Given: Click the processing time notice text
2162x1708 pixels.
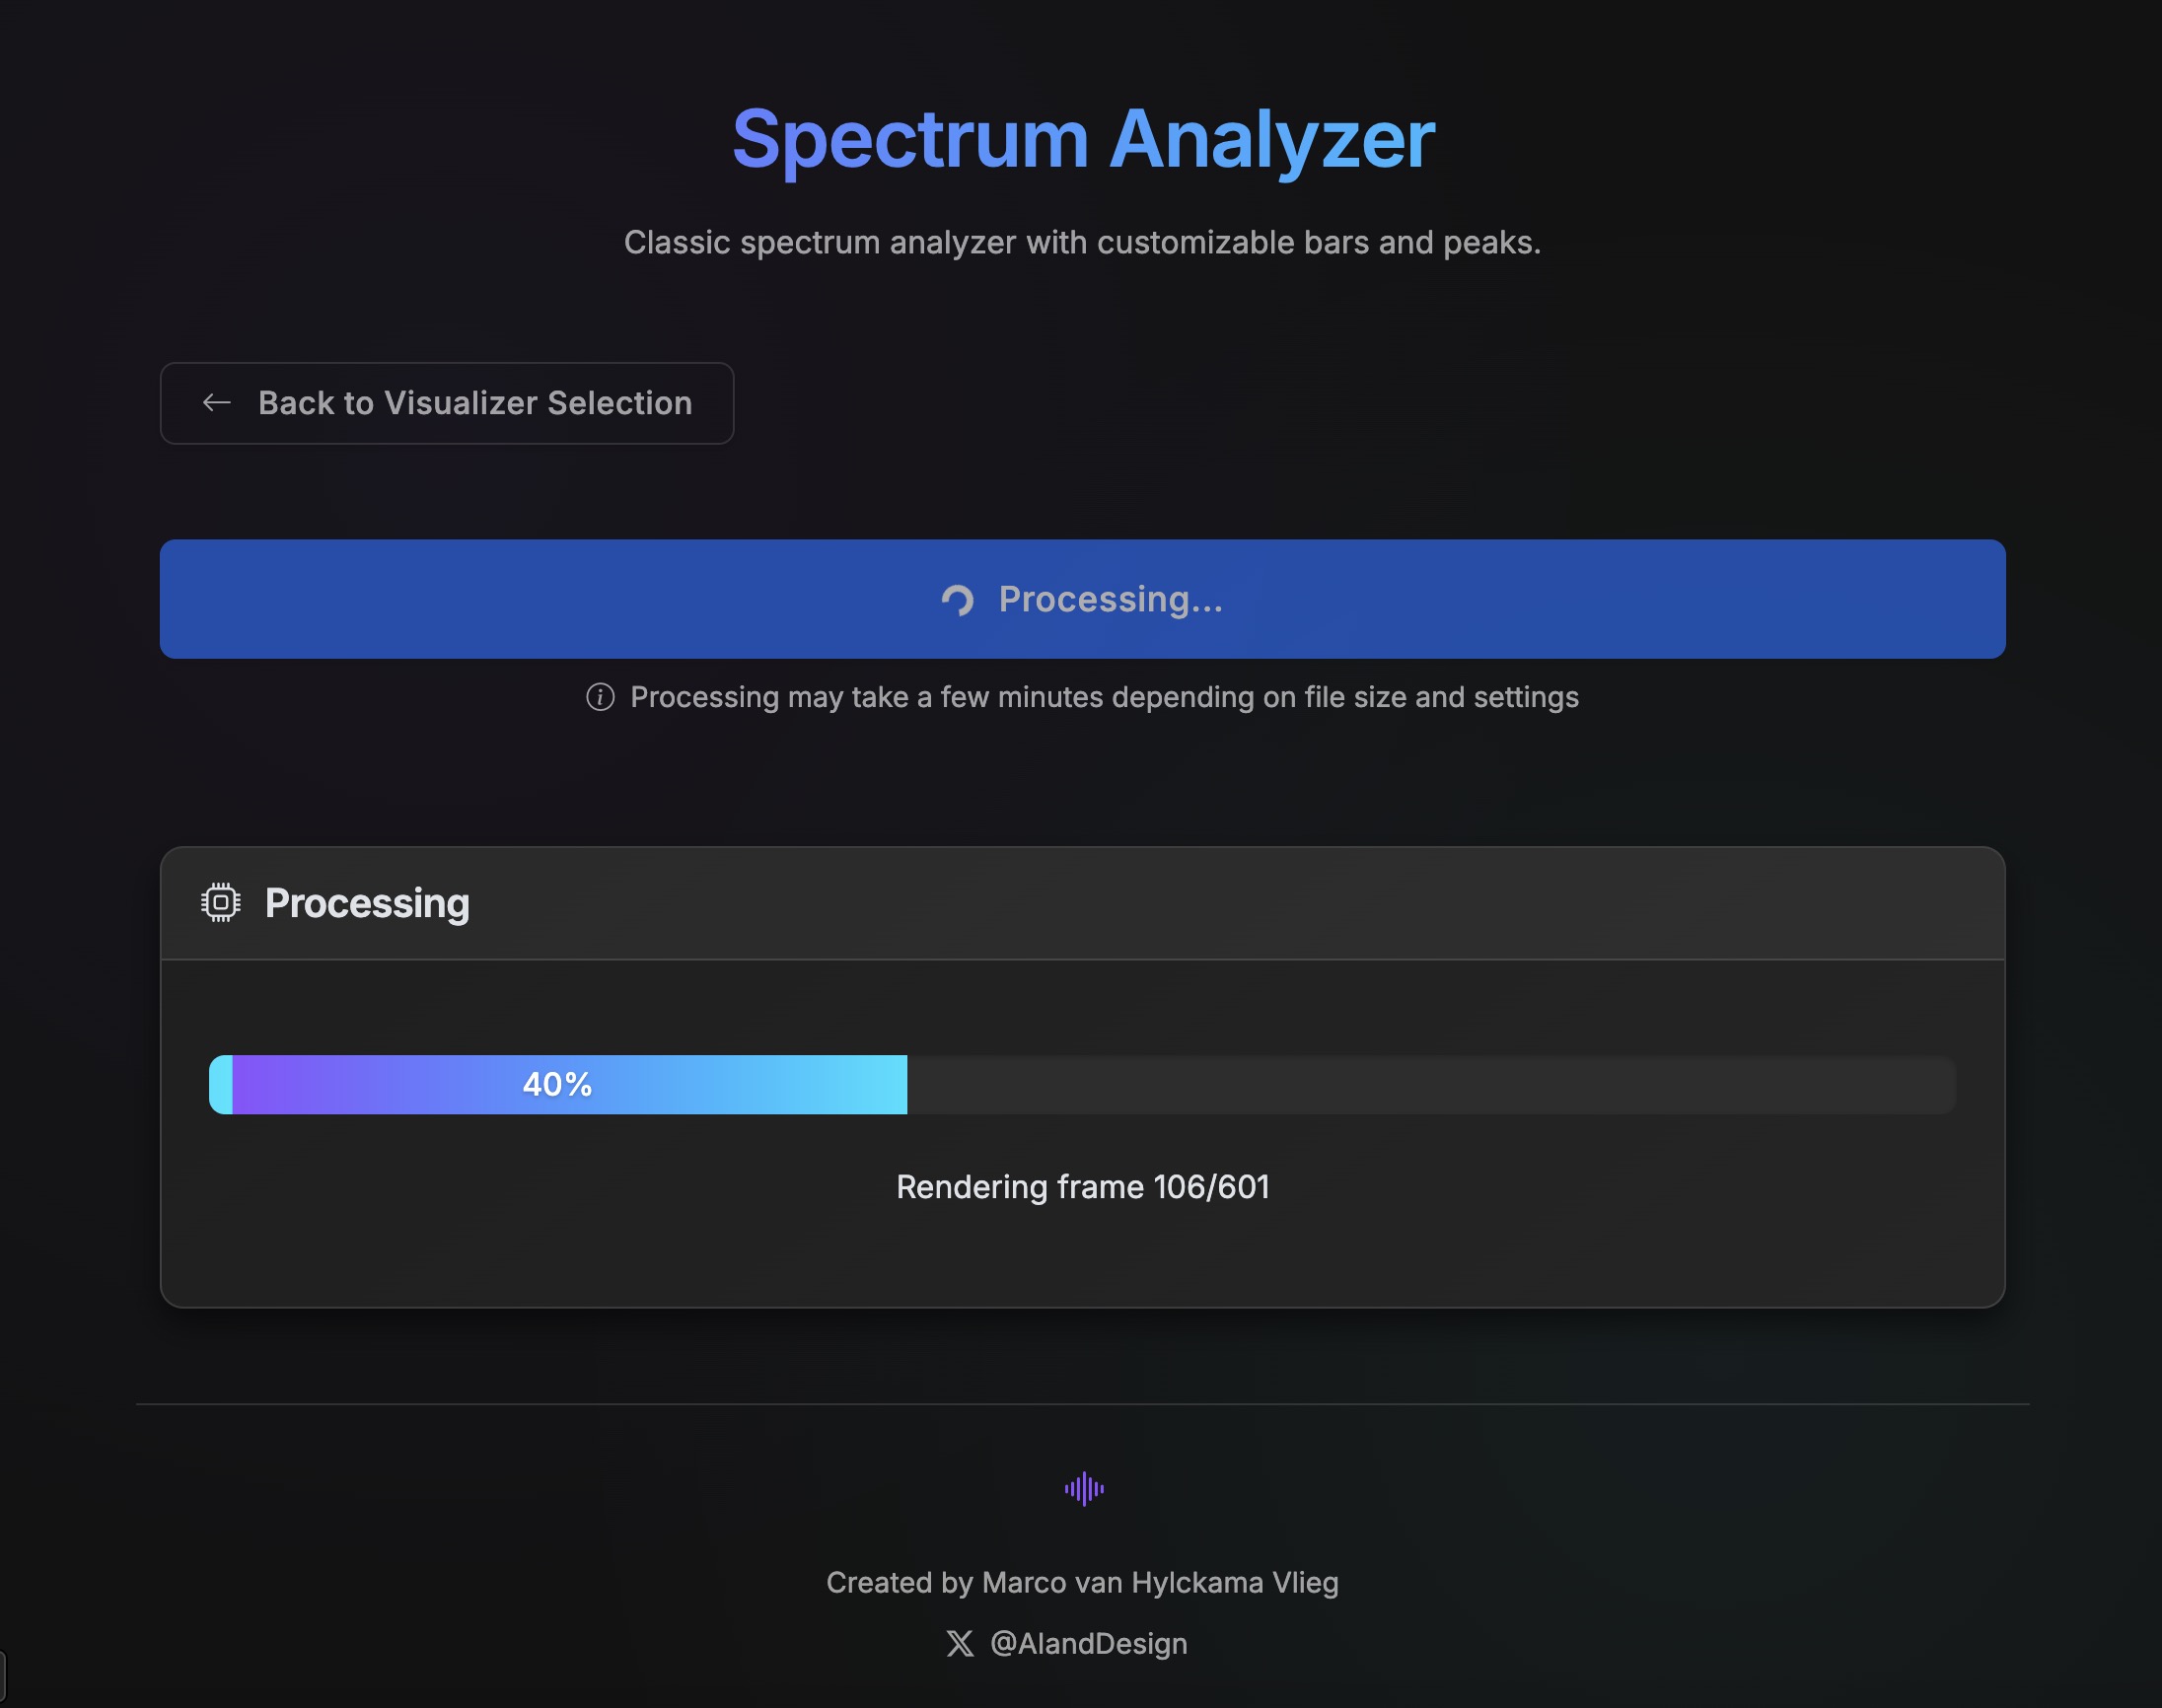Looking at the screenshot, I should [x=1104, y=697].
